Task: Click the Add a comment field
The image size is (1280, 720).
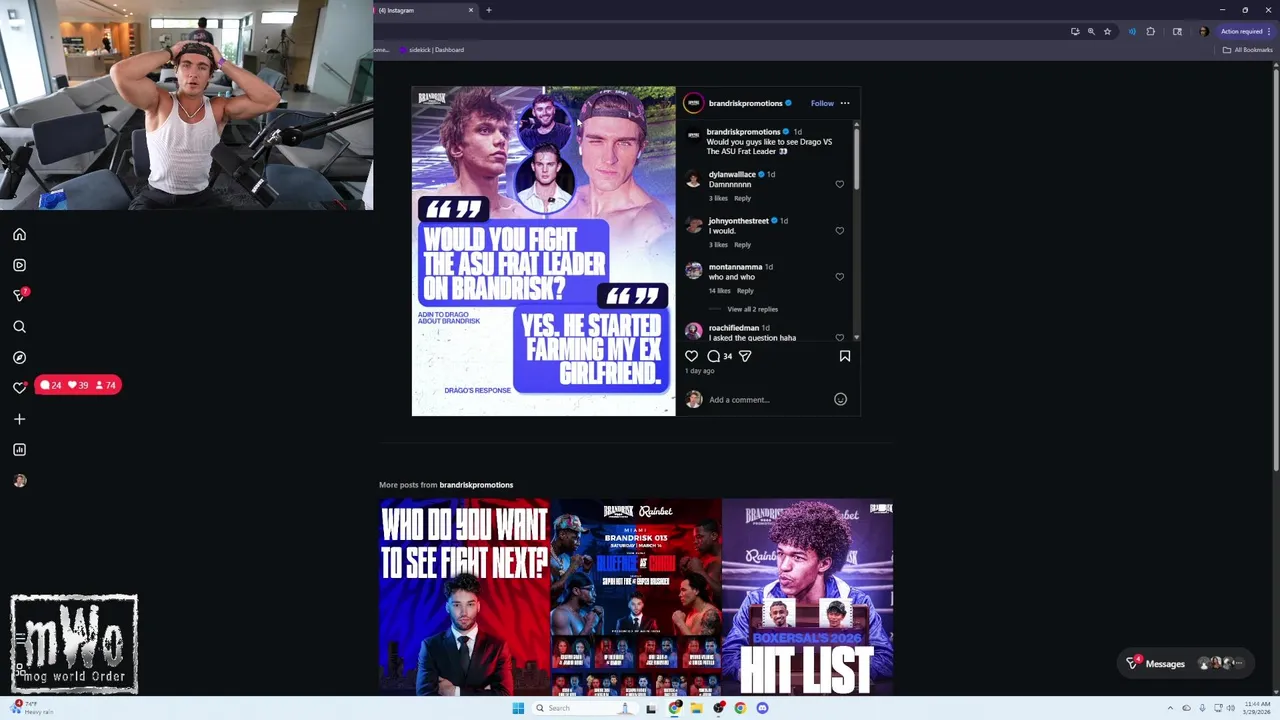Action: point(767,400)
